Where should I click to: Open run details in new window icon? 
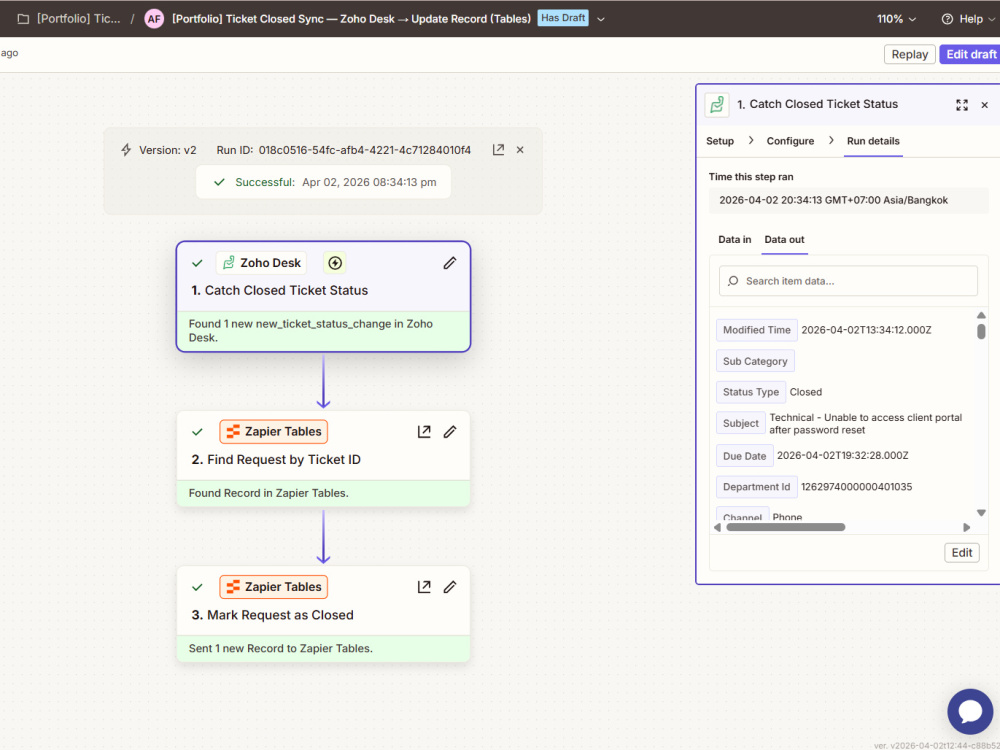tap(498, 150)
